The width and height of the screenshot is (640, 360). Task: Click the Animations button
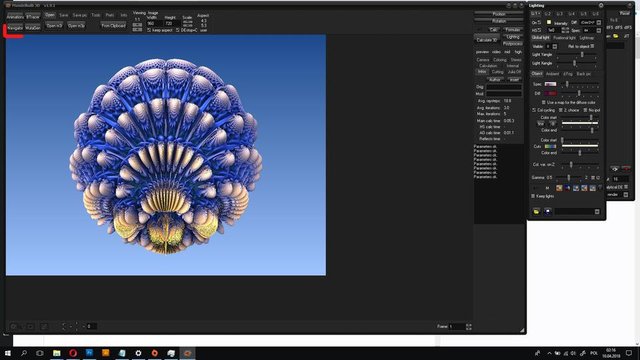15,17
